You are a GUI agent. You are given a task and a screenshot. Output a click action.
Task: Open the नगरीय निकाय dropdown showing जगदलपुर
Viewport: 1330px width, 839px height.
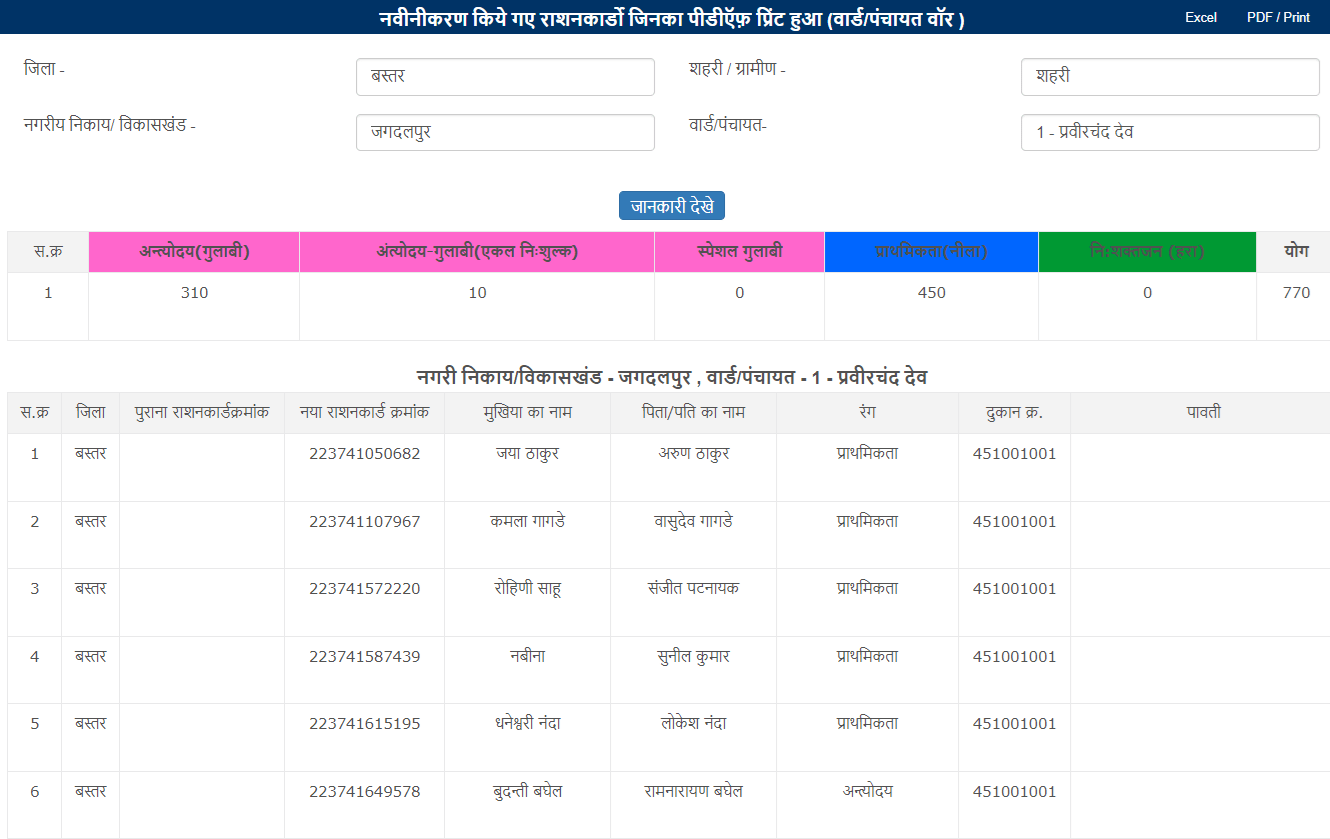(x=505, y=132)
